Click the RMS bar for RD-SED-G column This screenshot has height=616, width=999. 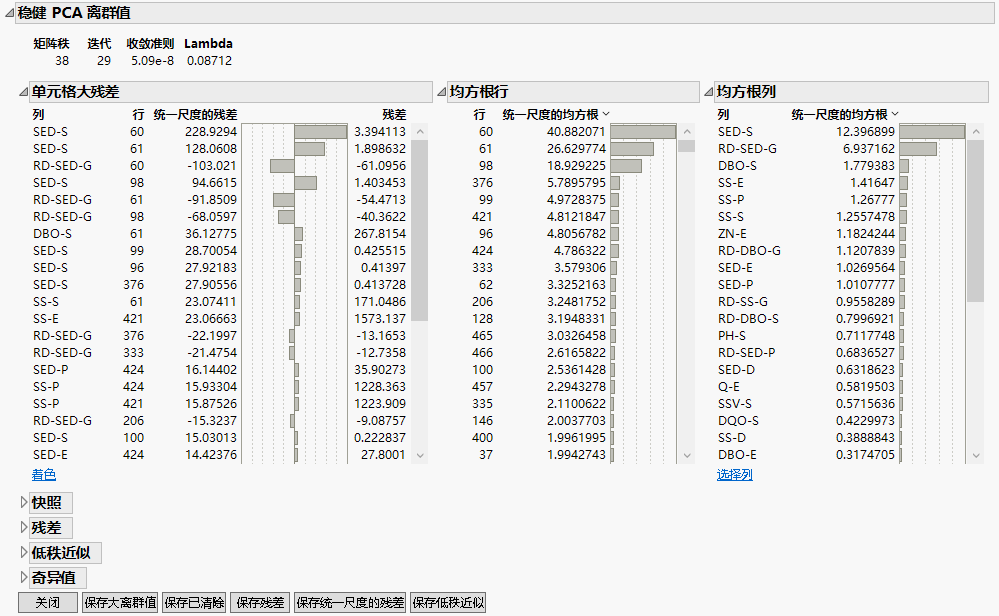(918, 148)
